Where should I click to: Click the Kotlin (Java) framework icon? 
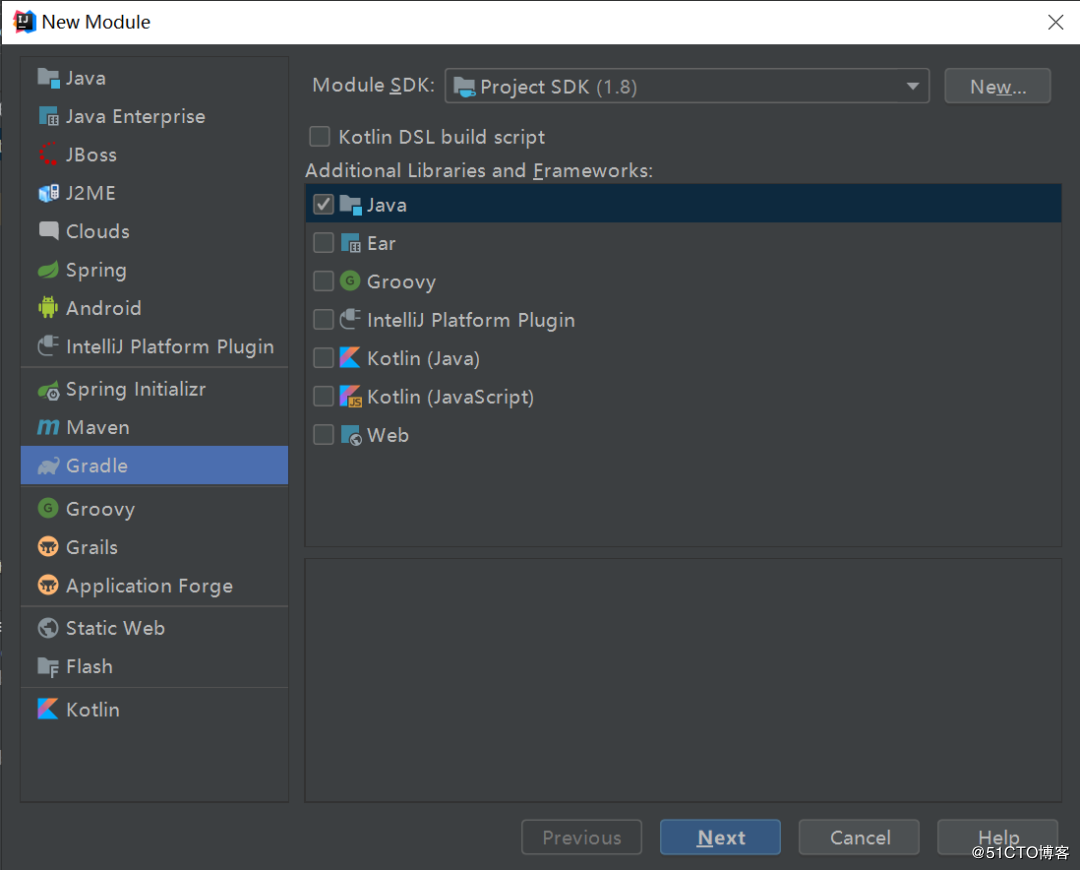(x=351, y=358)
